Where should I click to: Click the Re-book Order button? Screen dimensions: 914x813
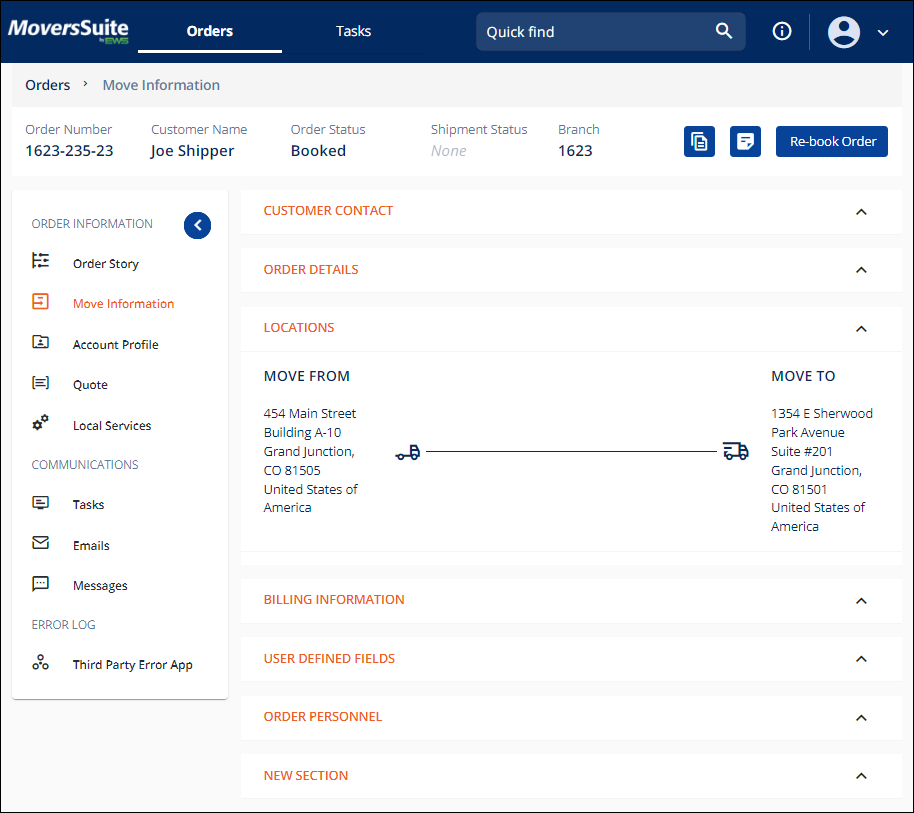(x=831, y=141)
